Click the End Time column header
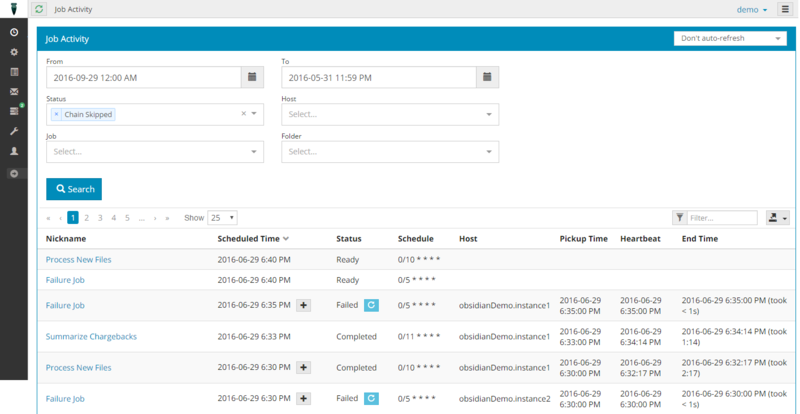800x414 pixels. tap(700, 238)
